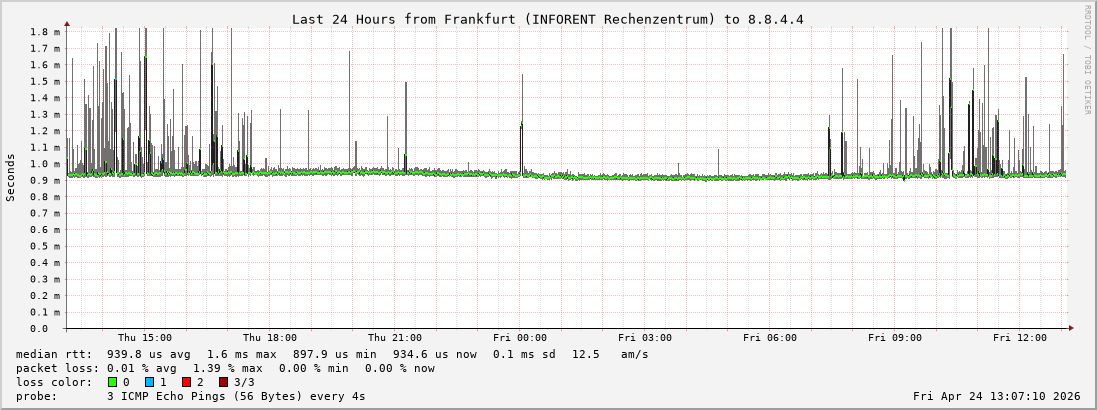Select the Thu 21:00 time axis label
The height and width of the screenshot is (410, 1097).
[394, 338]
